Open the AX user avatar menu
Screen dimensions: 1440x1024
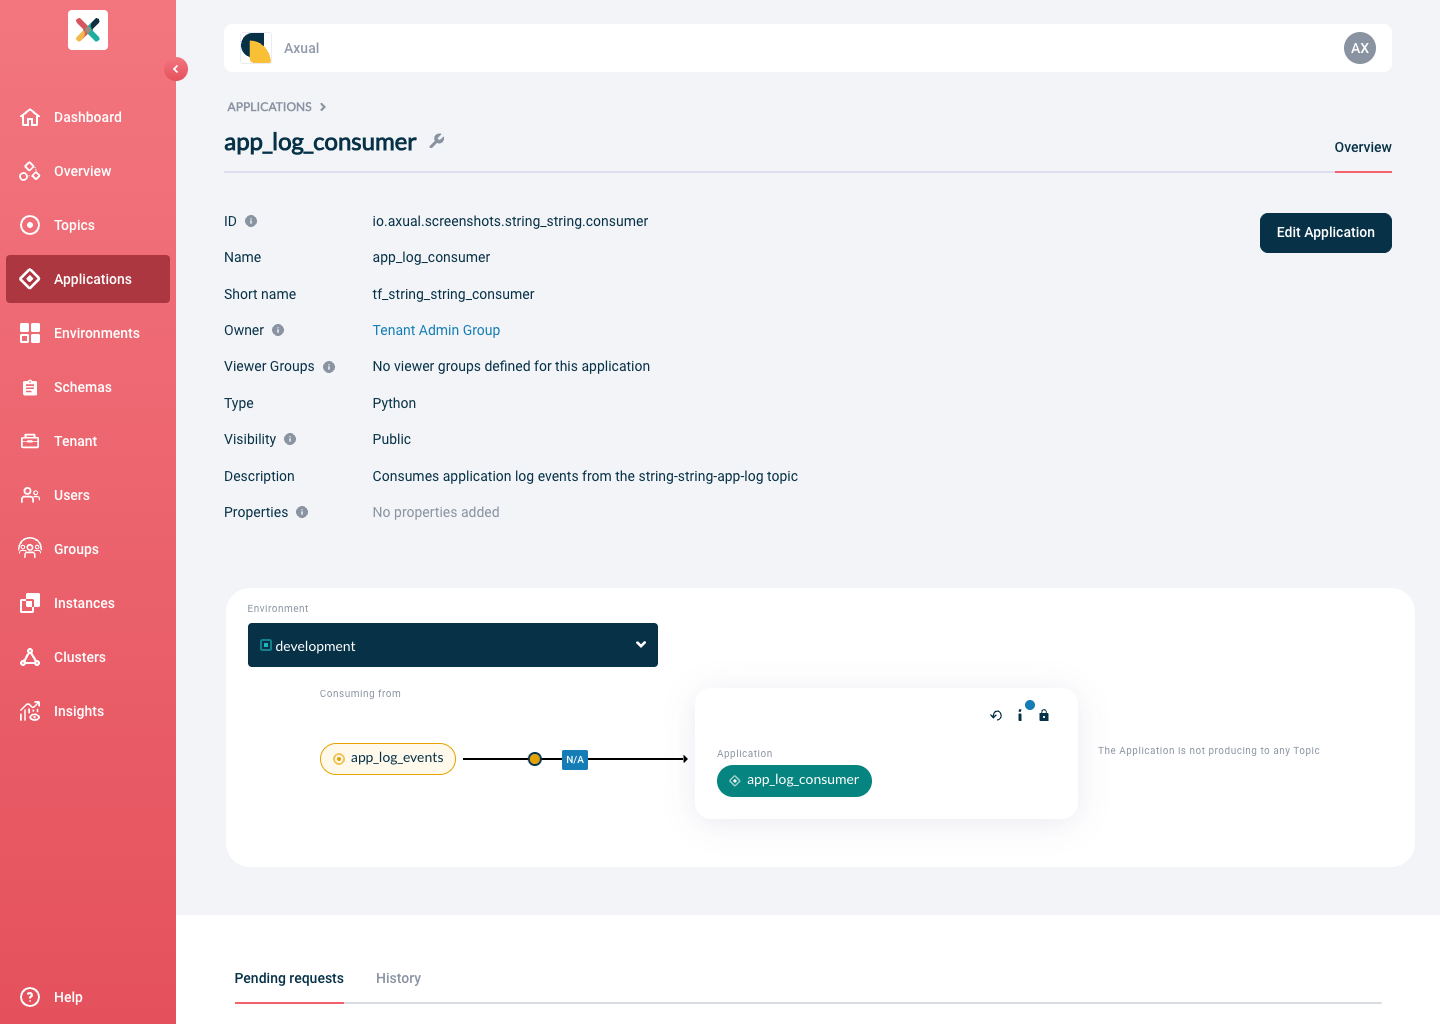click(x=1360, y=48)
